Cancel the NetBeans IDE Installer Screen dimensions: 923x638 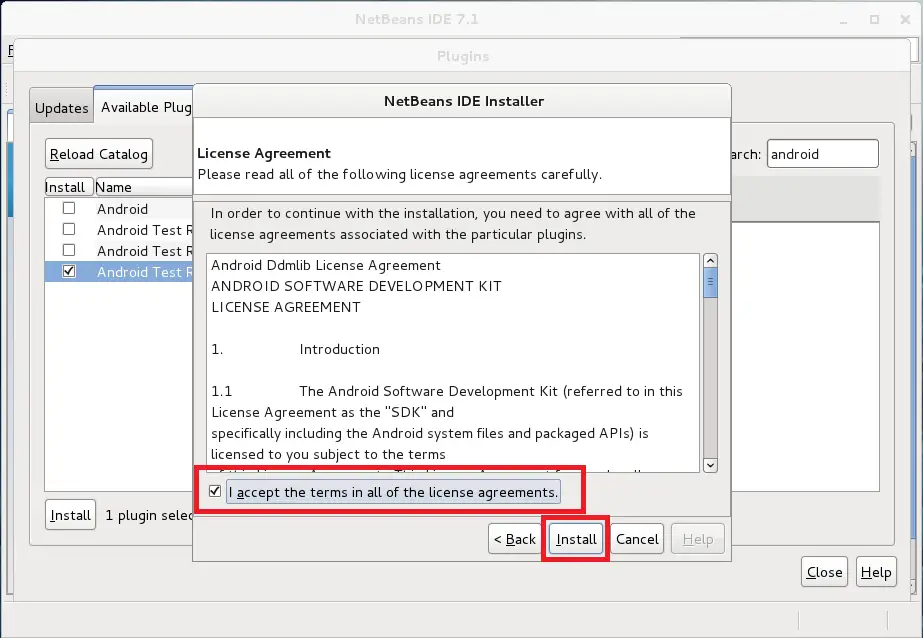point(637,539)
